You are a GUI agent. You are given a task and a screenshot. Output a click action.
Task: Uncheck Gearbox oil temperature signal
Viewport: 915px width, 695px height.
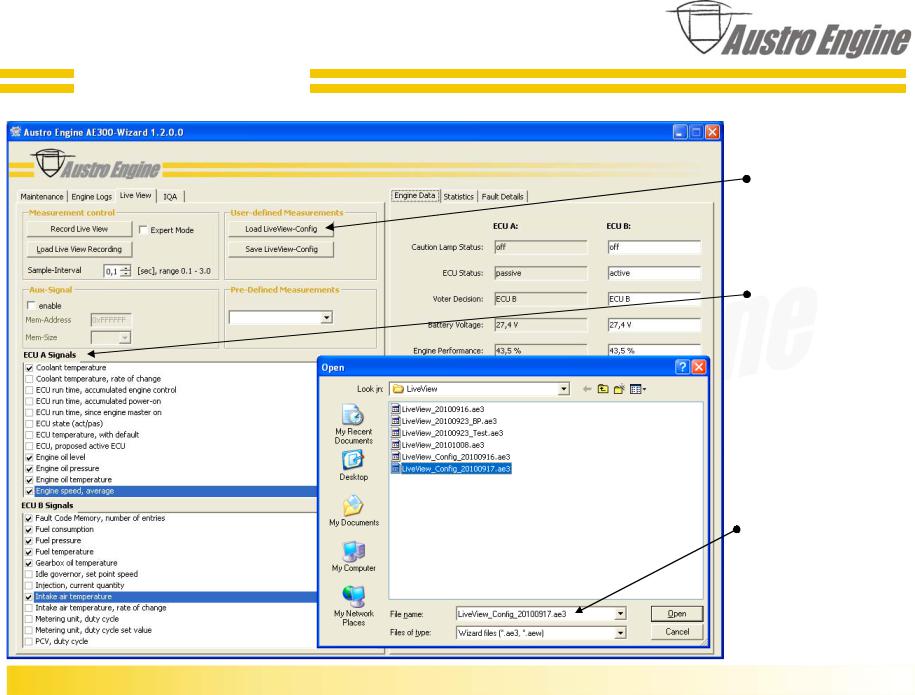click(x=29, y=564)
